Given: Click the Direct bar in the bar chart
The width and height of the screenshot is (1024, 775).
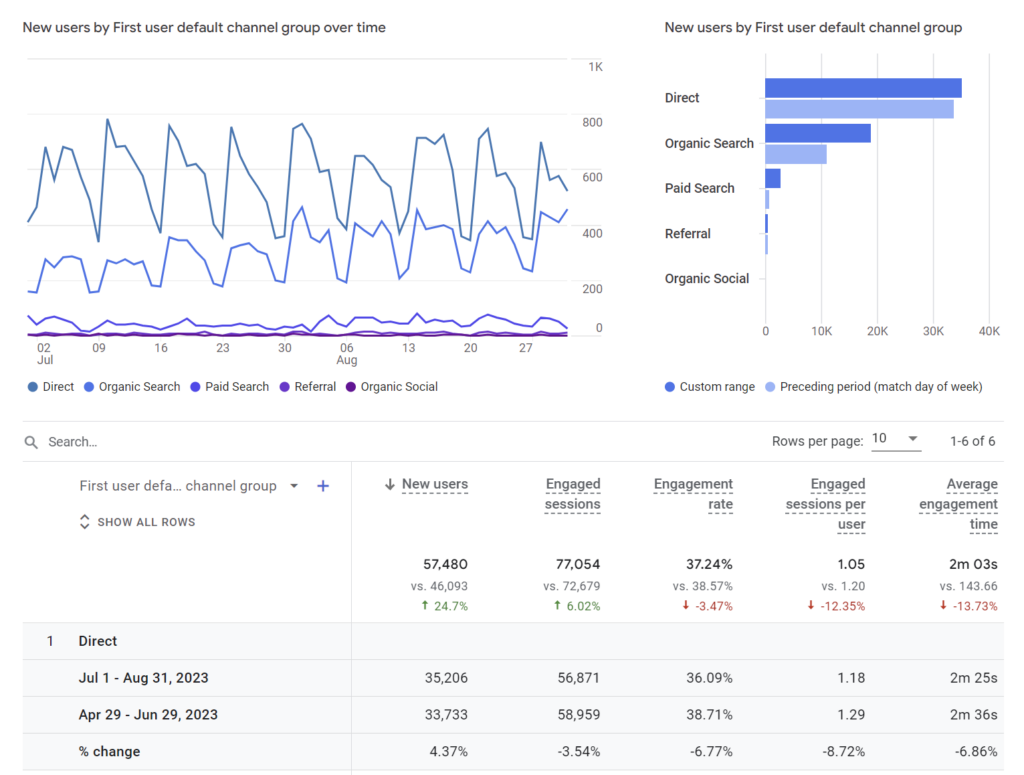Looking at the screenshot, I should [x=863, y=88].
